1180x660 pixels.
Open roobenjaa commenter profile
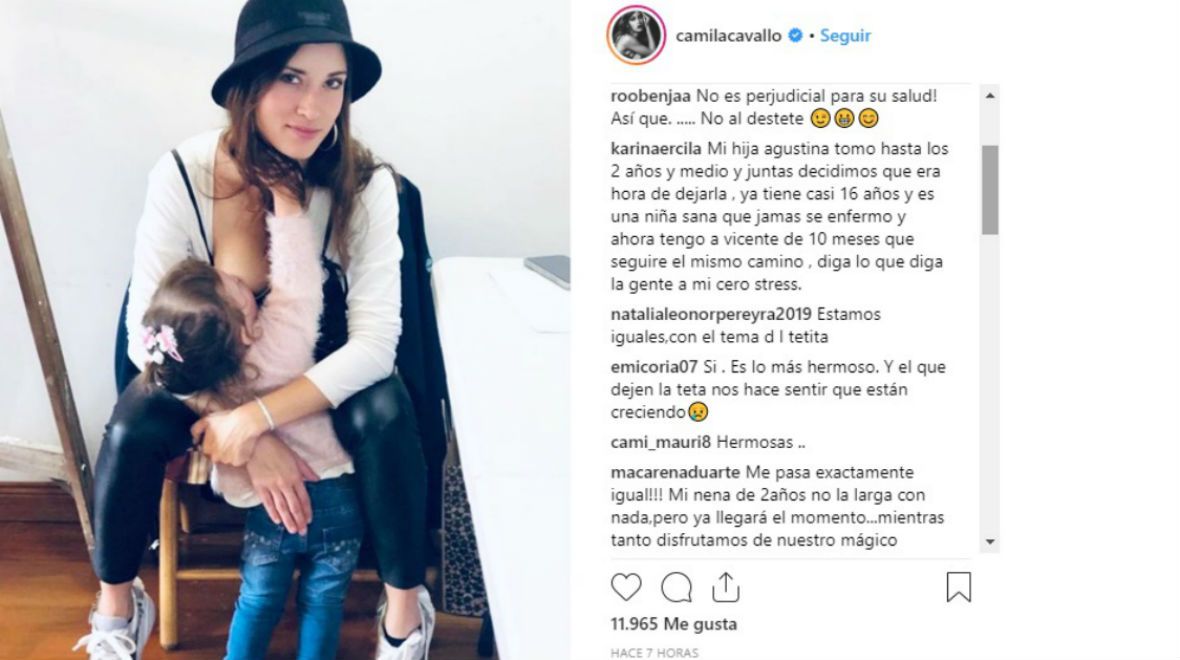(x=650, y=96)
